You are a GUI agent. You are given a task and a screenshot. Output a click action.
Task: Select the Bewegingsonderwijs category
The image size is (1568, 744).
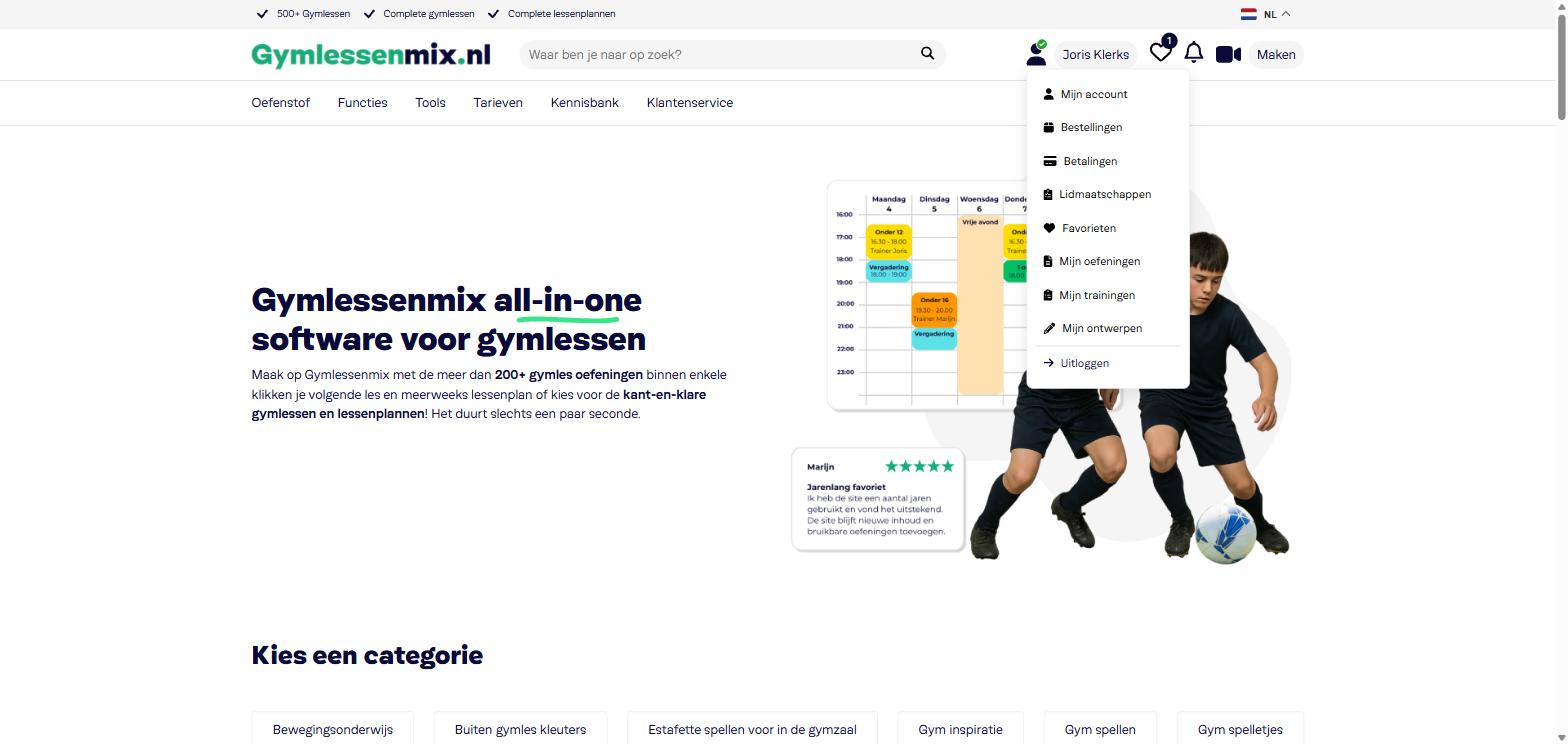tap(333, 729)
